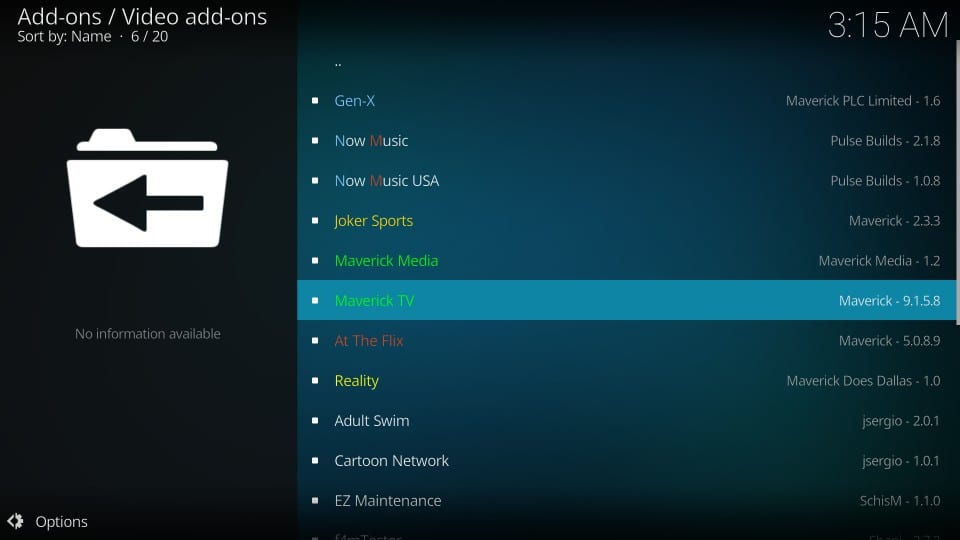960x540 pixels.
Task: Click the 'Maverick PLC Limited - 1.6' text
Action: click(863, 100)
